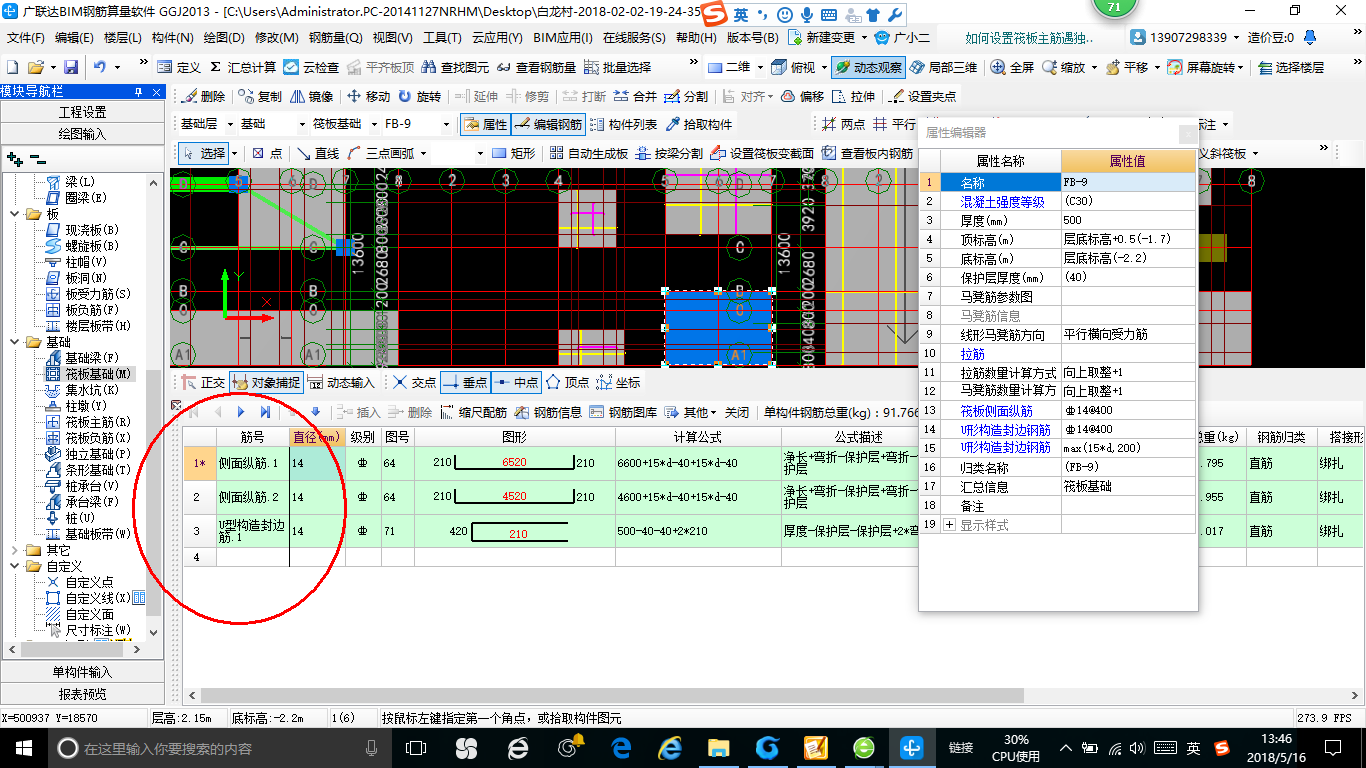Click 全屏 full screen icon
The height and width of the screenshot is (768, 1366).
1011,67
